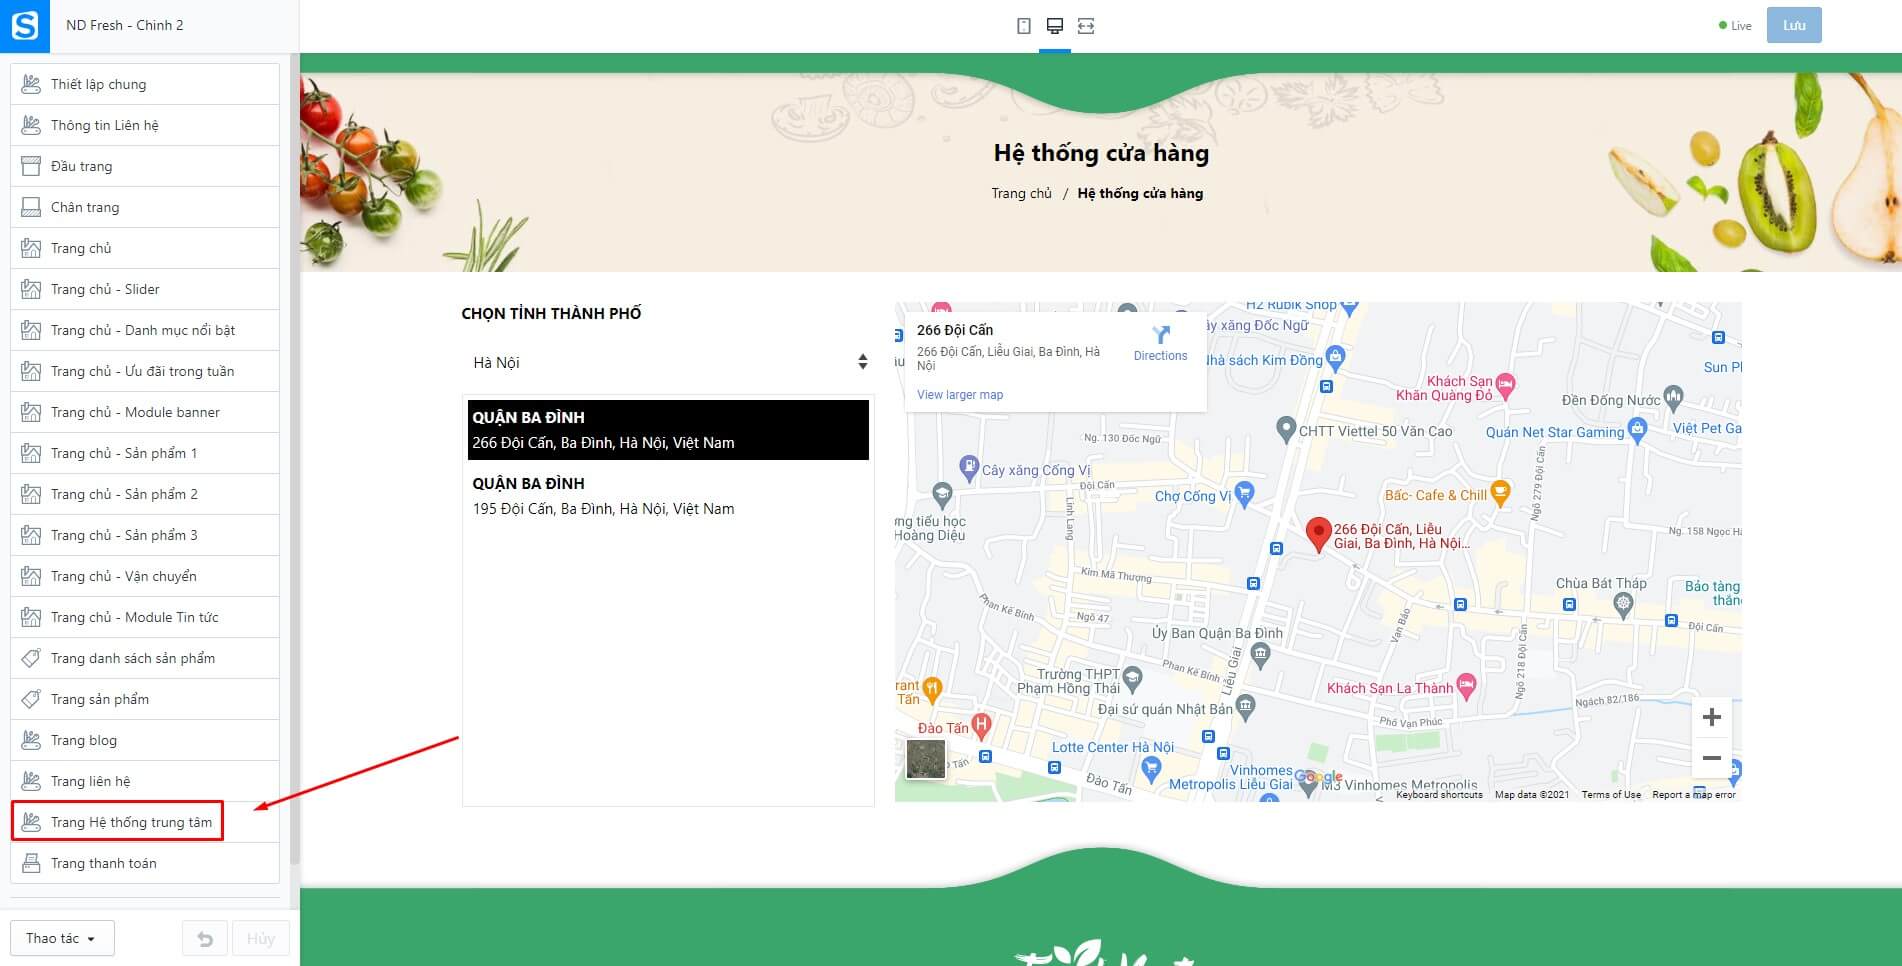Click the Hủy cancel button

pyautogui.click(x=261, y=939)
